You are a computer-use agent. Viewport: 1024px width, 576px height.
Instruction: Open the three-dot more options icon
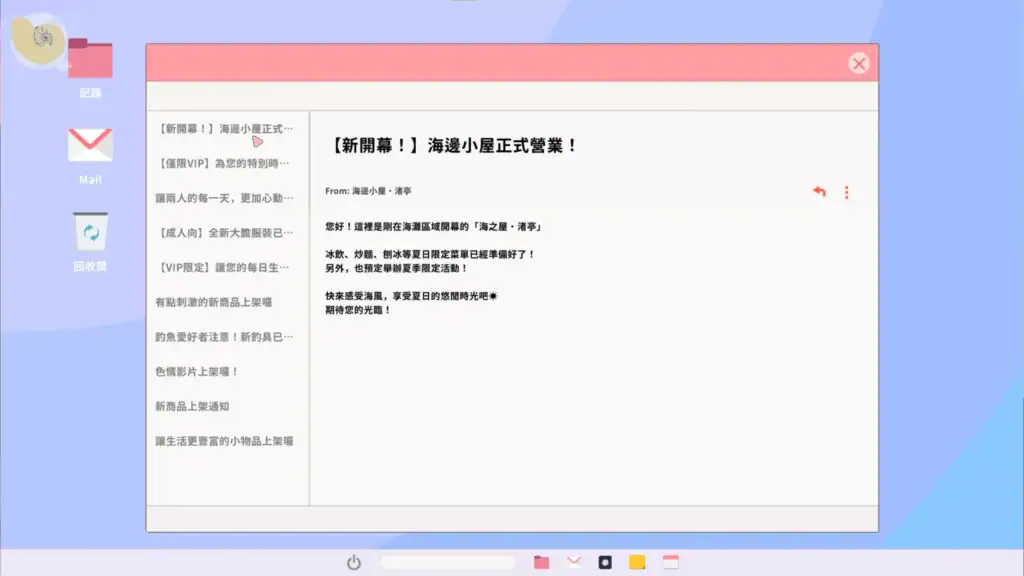[847, 192]
